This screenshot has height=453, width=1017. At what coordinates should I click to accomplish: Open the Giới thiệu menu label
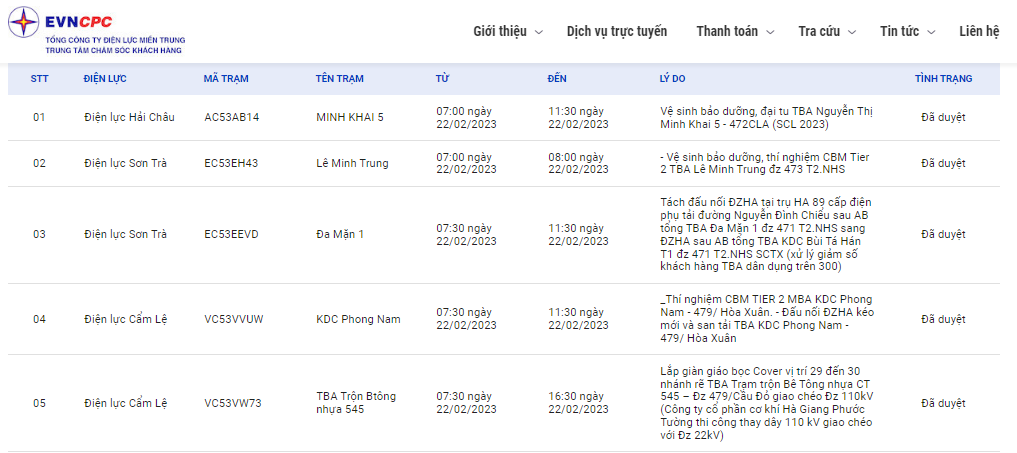pos(500,31)
